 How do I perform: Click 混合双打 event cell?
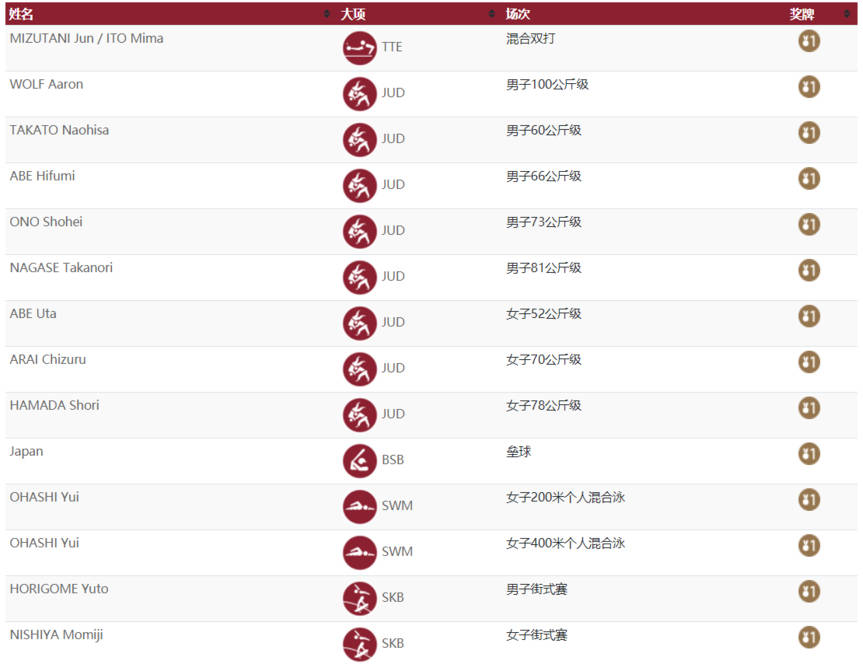coord(531,39)
